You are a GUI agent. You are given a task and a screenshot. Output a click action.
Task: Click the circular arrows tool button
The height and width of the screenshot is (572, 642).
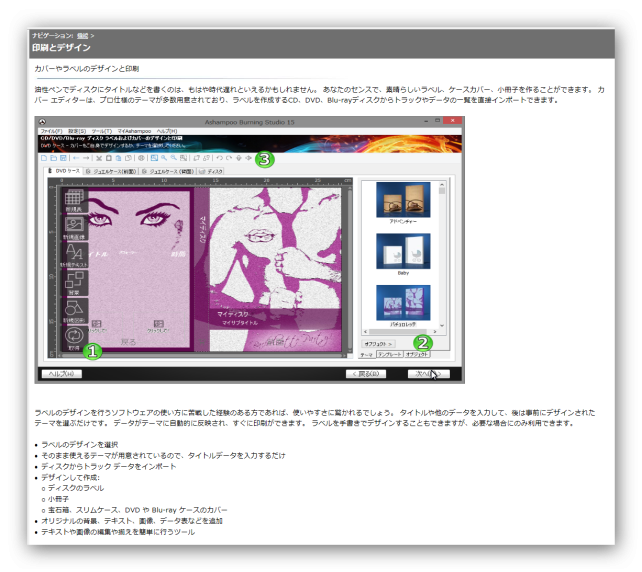(74, 338)
